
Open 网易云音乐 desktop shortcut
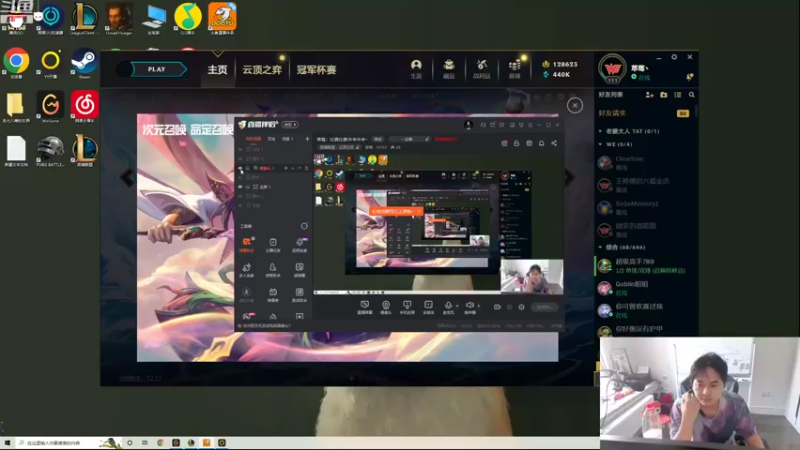[x=84, y=107]
